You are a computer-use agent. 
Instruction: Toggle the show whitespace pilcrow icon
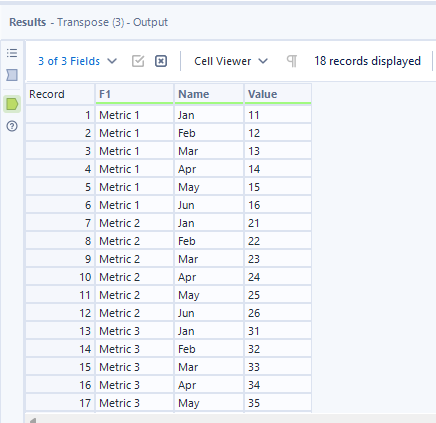click(292, 61)
